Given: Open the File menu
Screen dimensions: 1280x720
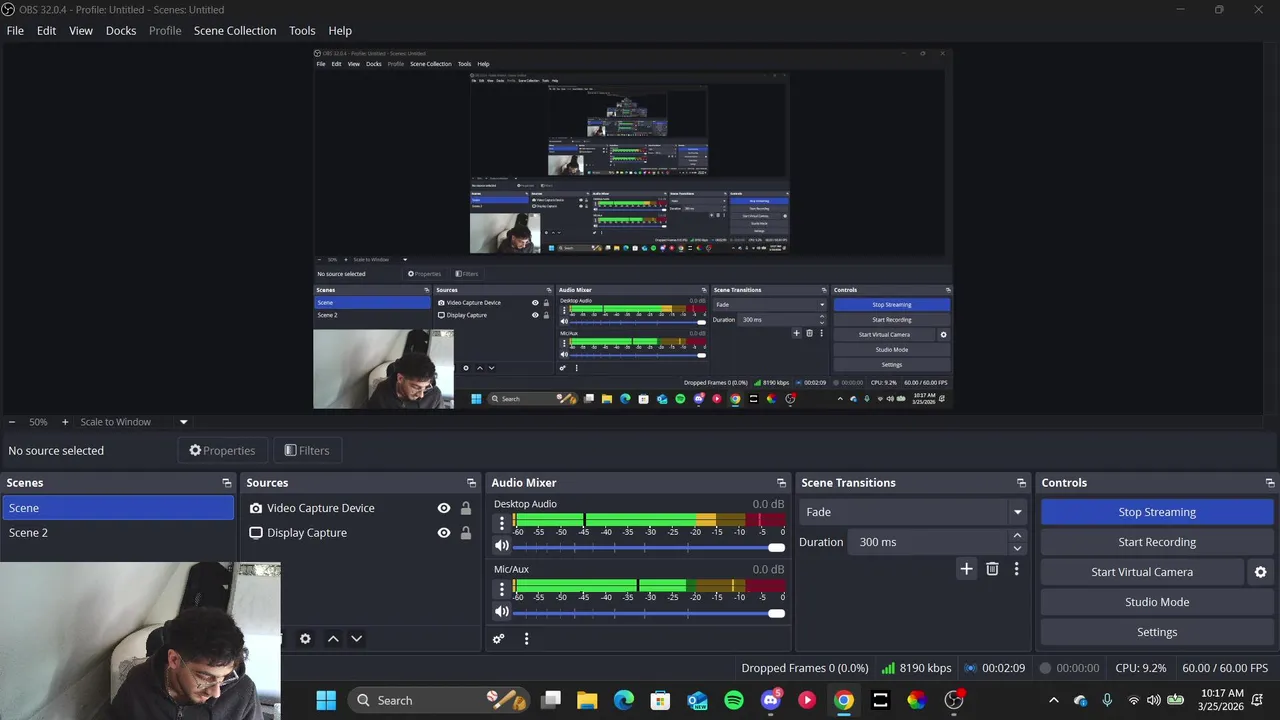Looking at the screenshot, I should click(15, 31).
